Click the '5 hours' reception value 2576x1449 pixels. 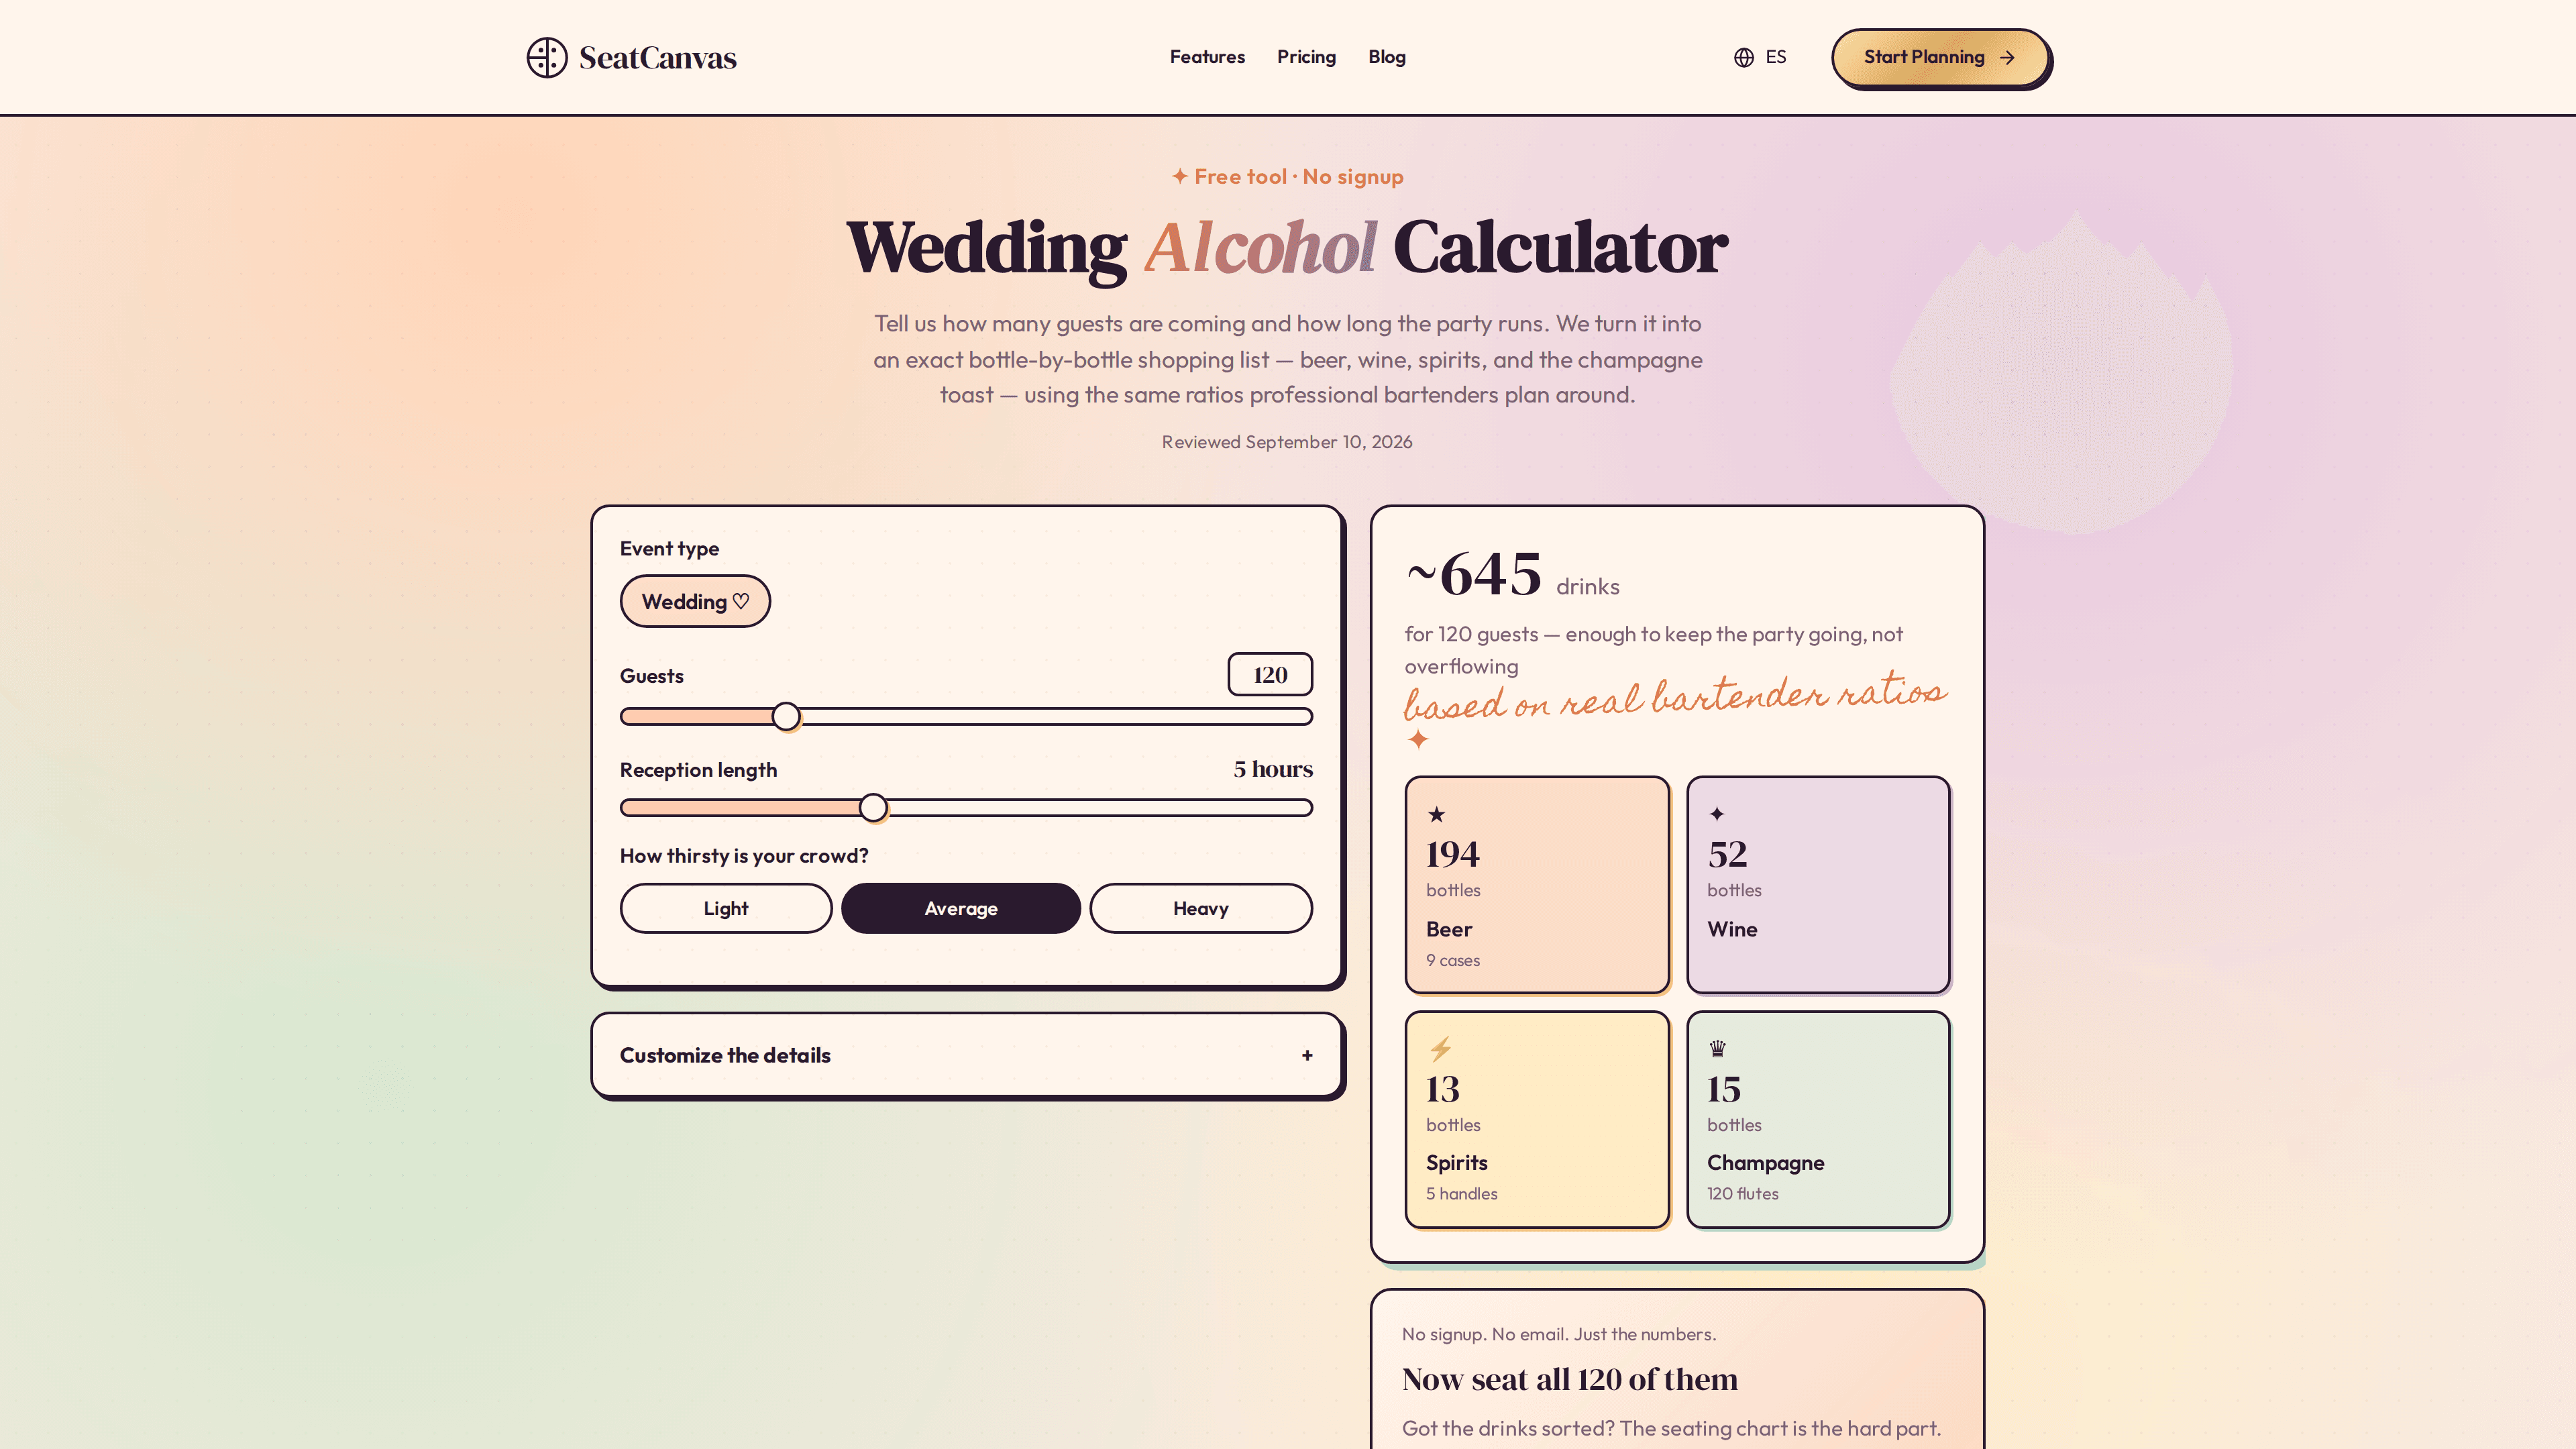click(1273, 769)
